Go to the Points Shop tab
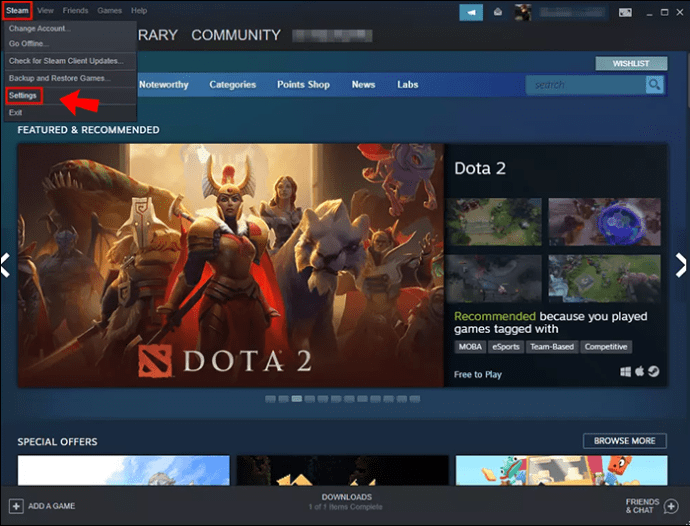The height and width of the screenshot is (526, 690). click(x=303, y=85)
